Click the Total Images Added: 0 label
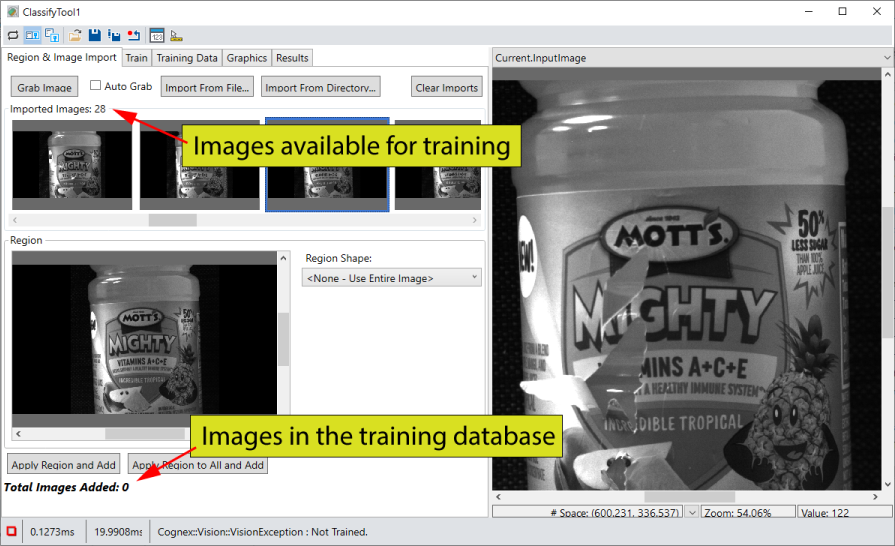Image resolution: width=895 pixels, height=546 pixels. tap(66, 487)
